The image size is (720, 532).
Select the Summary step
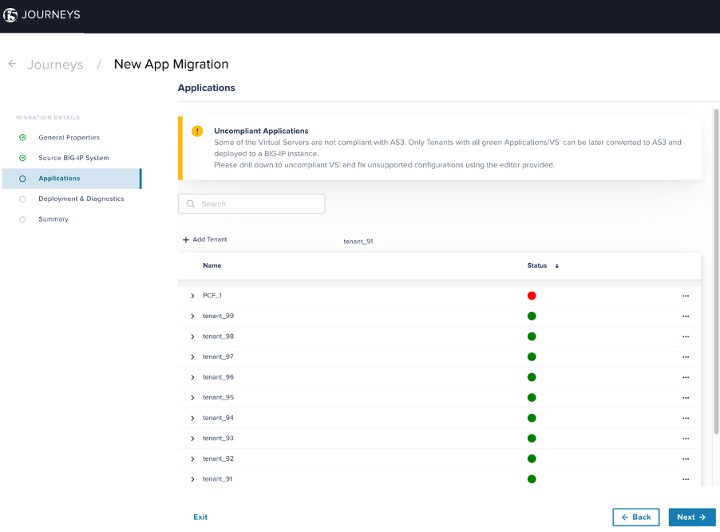tap(53, 219)
